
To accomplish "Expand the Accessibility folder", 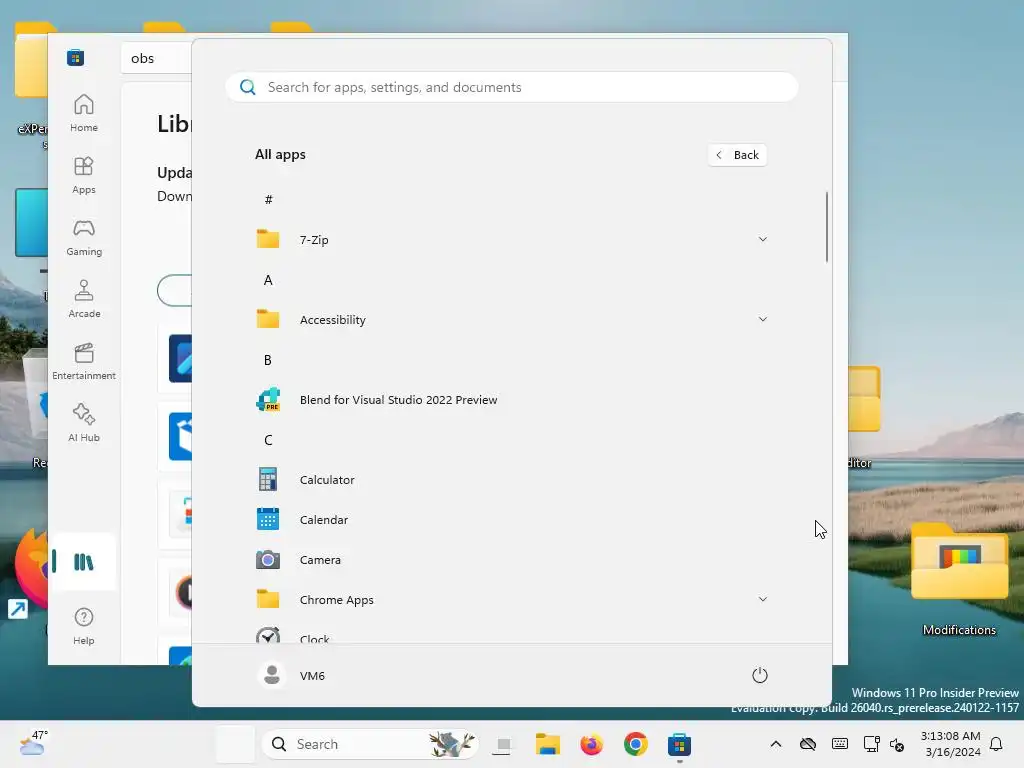I will [x=511, y=319].
